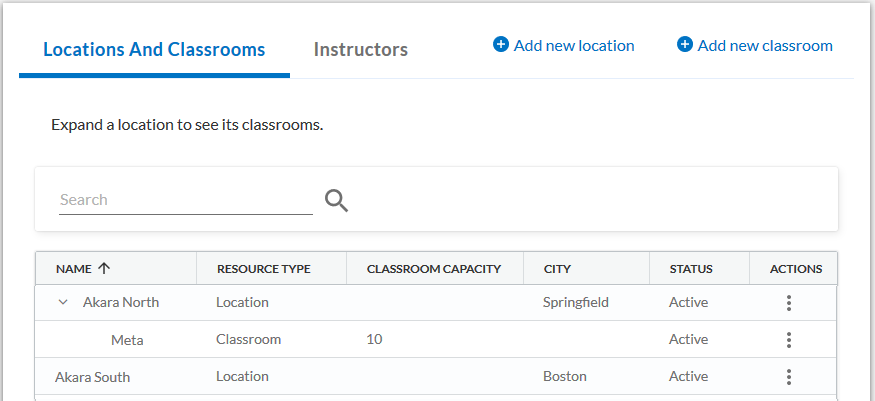Open actions menu for Akara North
875x401 pixels.
(x=789, y=302)
